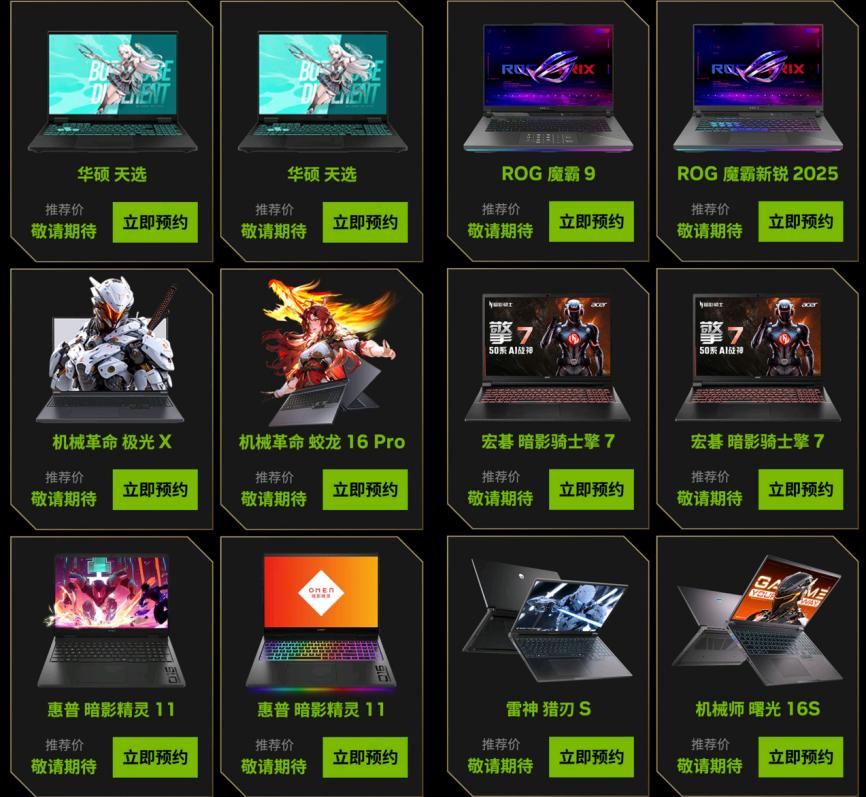The height and width of the screenshot is (797, 866).
Task: Open the ROG 魔霸 9 laptop image
Action: [x=548, y=88]
